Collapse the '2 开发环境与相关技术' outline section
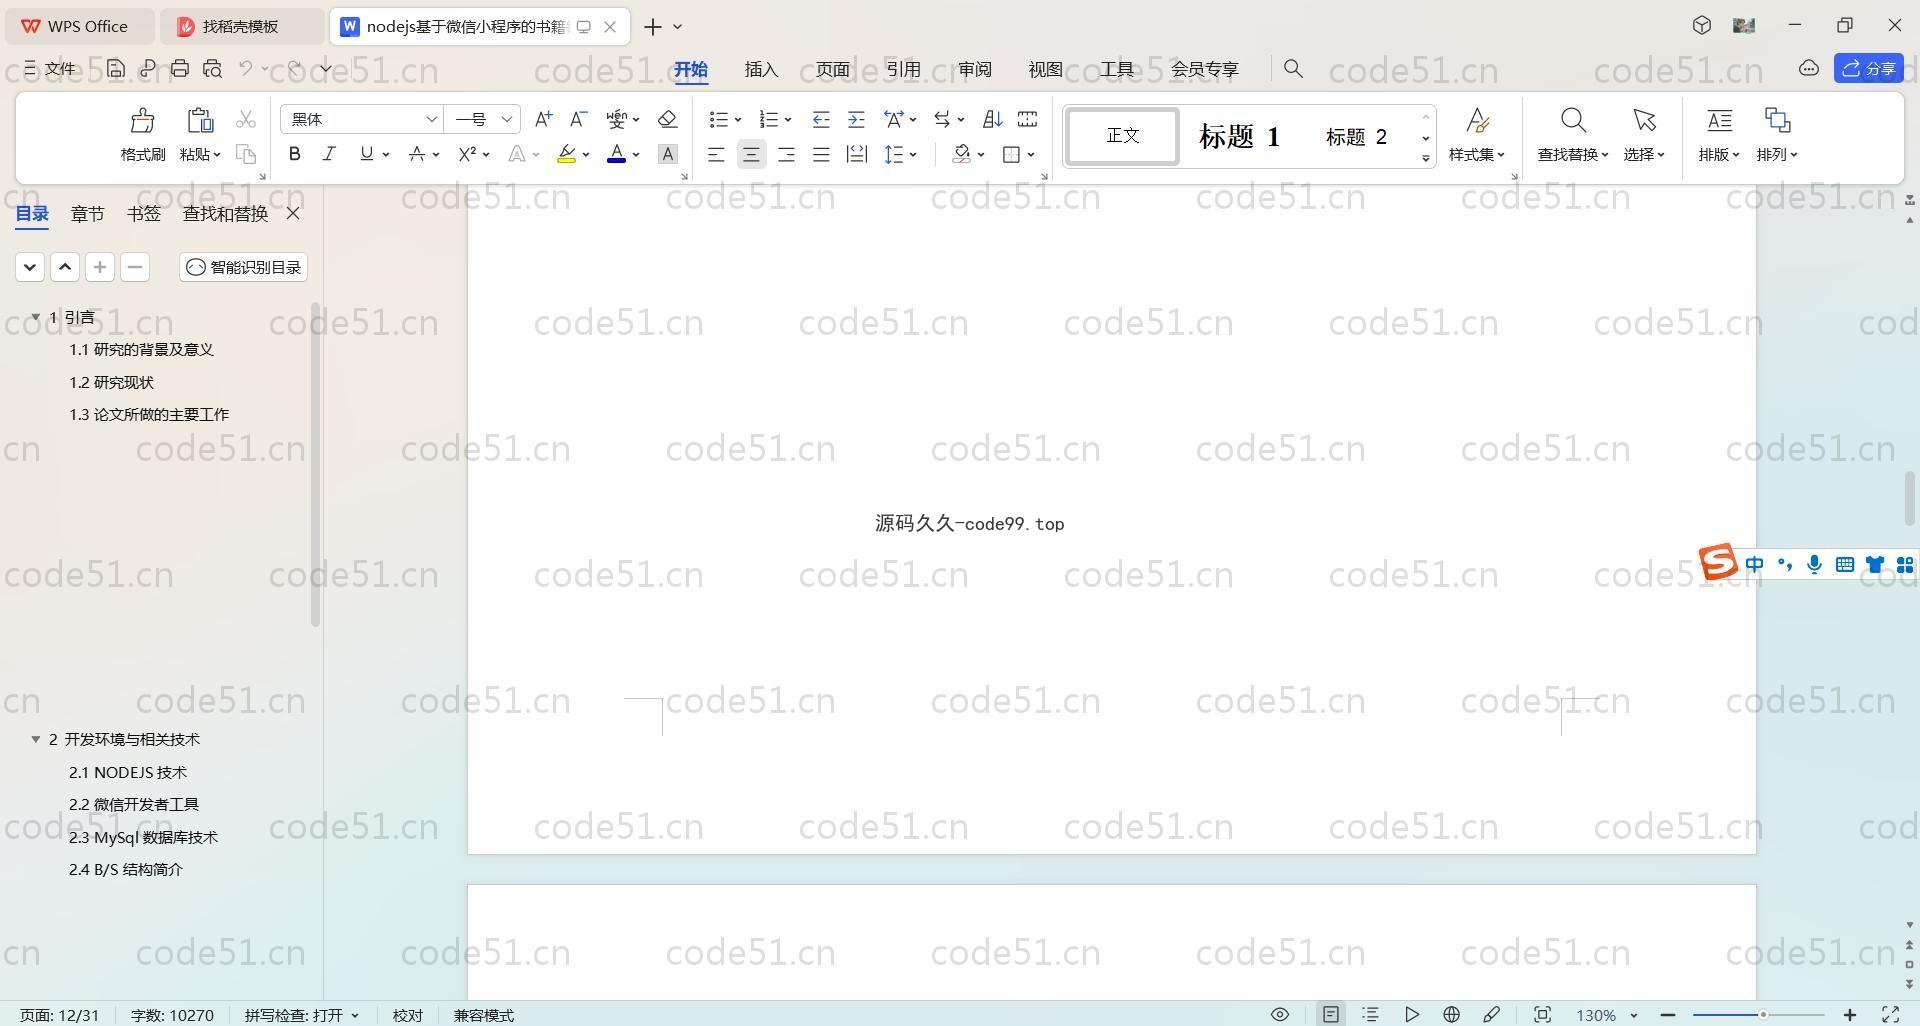Viewport: 1920px width, 1026px height. pyautogui.click(x=35, y=739)
